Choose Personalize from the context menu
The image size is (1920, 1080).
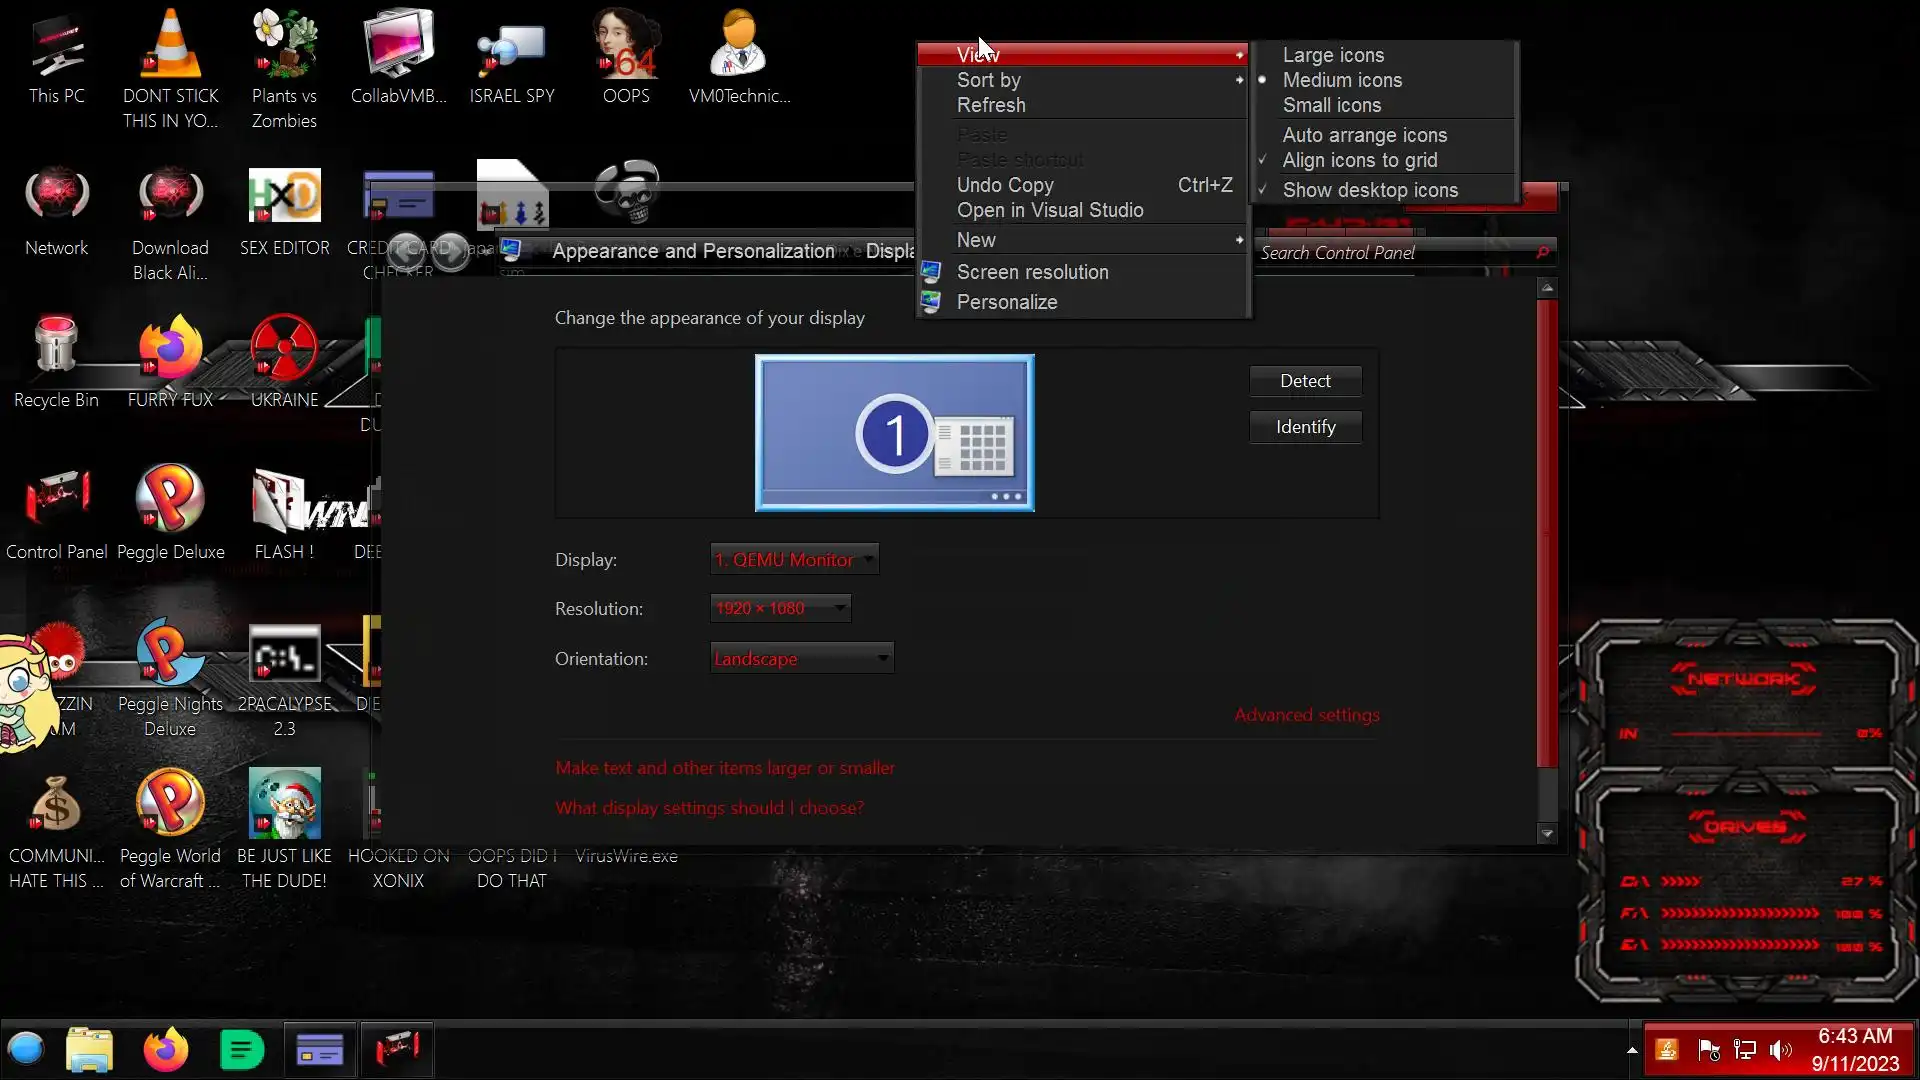pos(1006,302)
